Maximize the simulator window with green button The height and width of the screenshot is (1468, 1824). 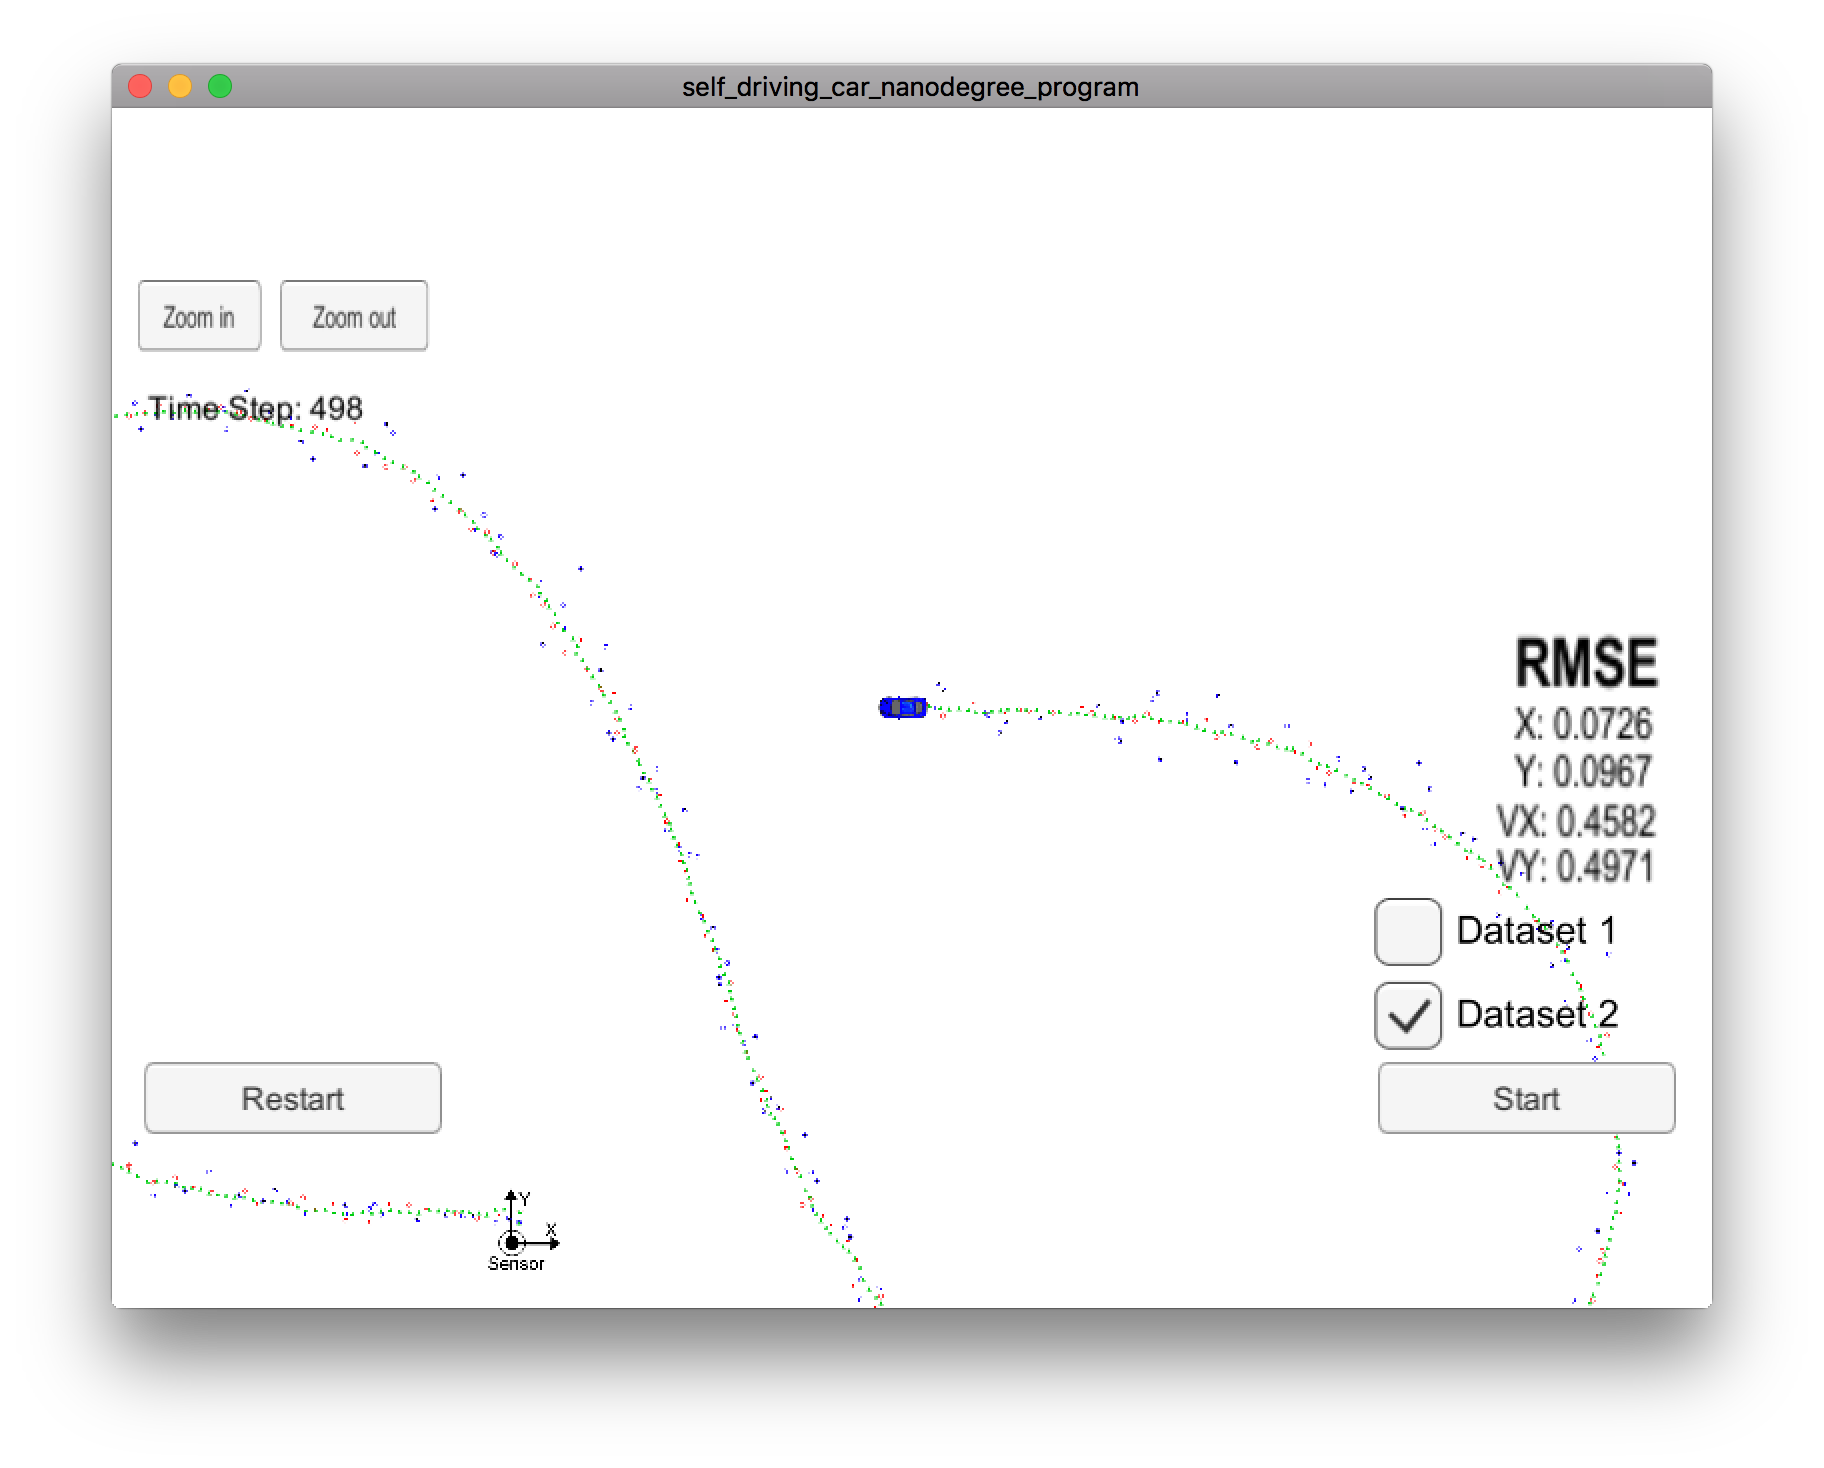(x=220, y=87)
